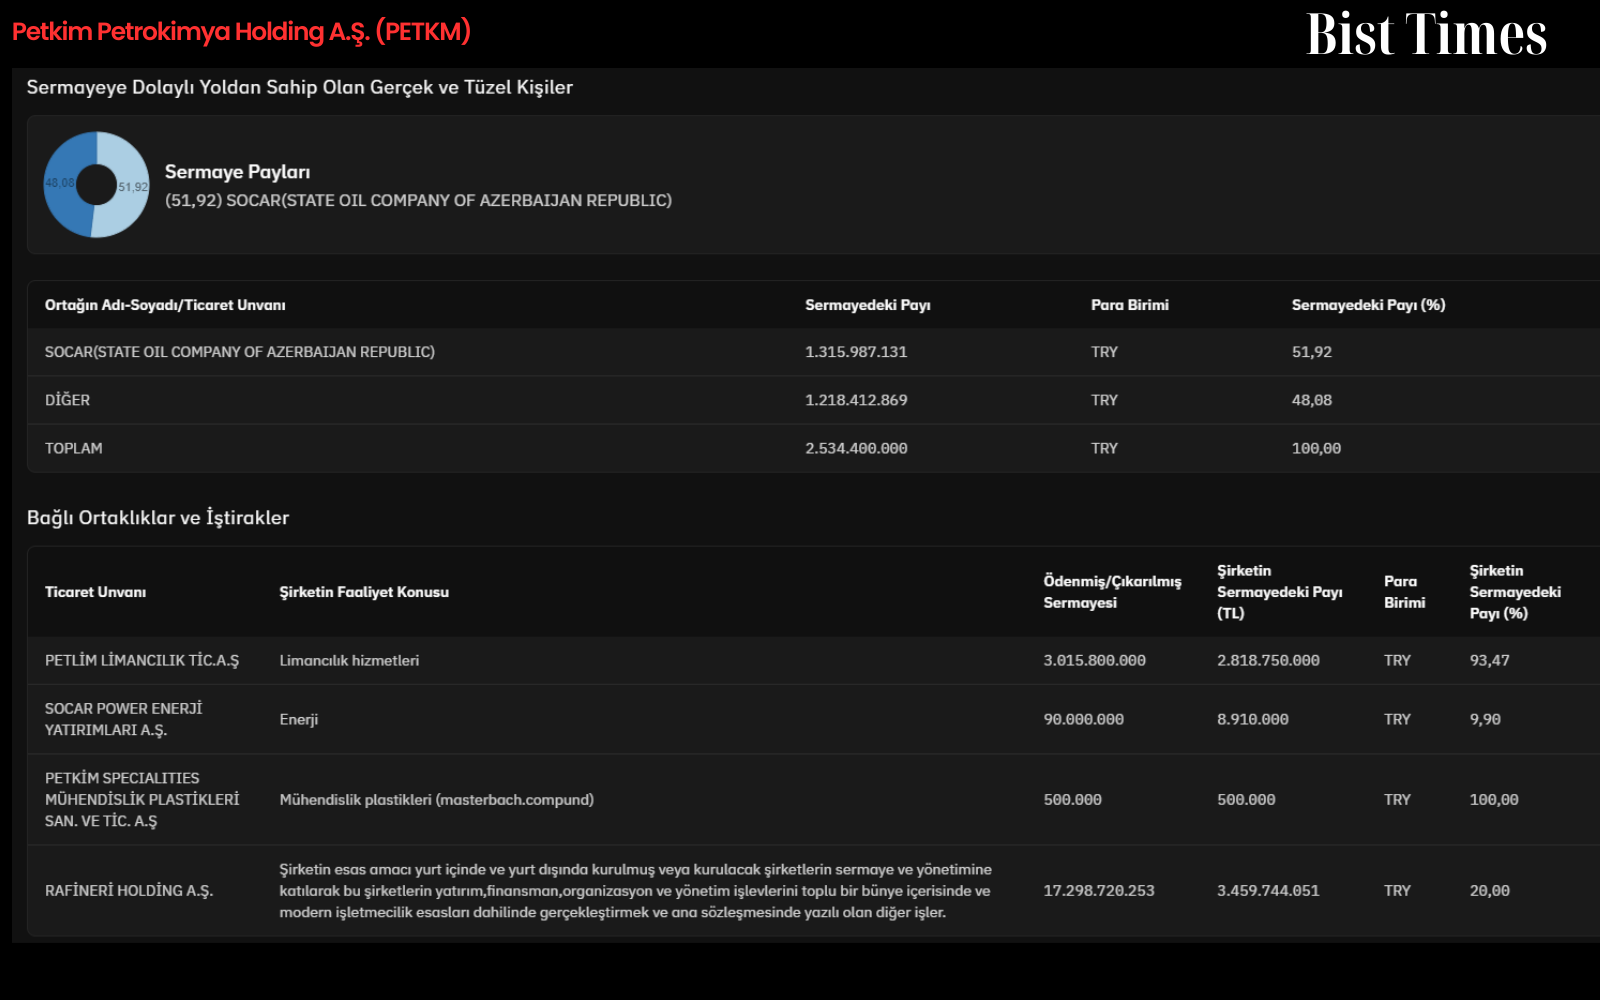Select the SOCAR shareholder row

coord(813,352)
